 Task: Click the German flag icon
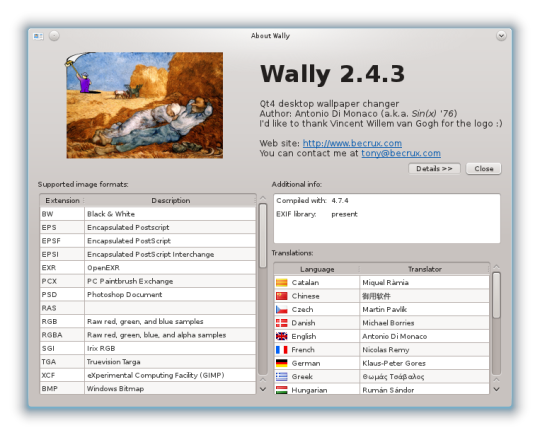(x=281, y=363)
